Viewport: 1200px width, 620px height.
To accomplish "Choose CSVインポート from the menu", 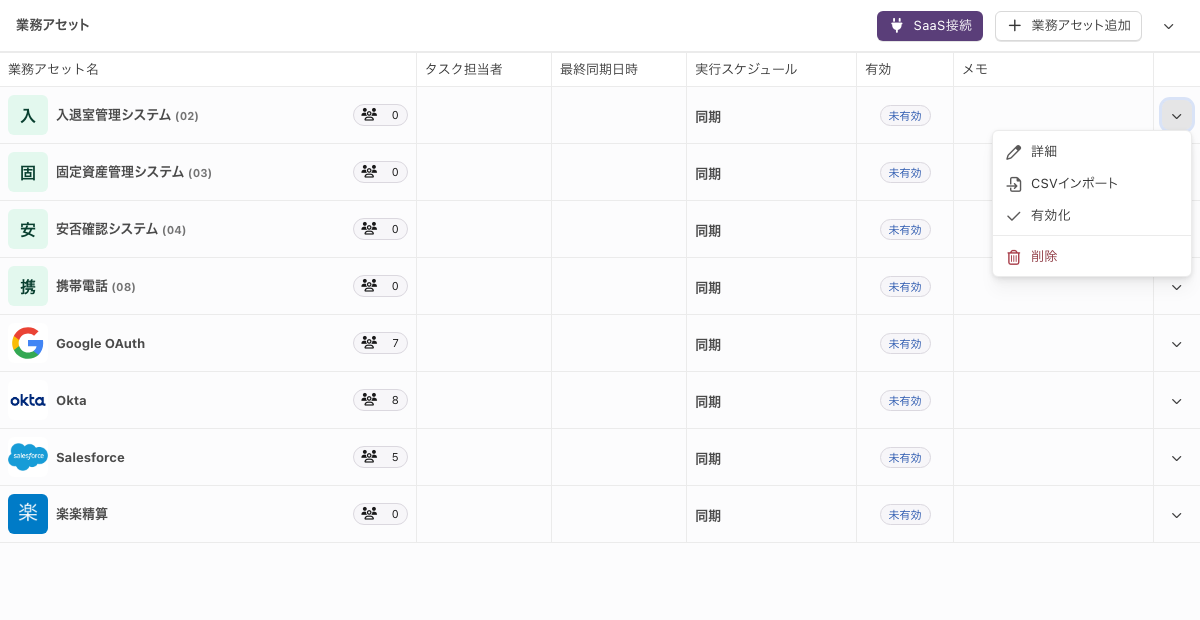I will click(x=1092, y=184).
